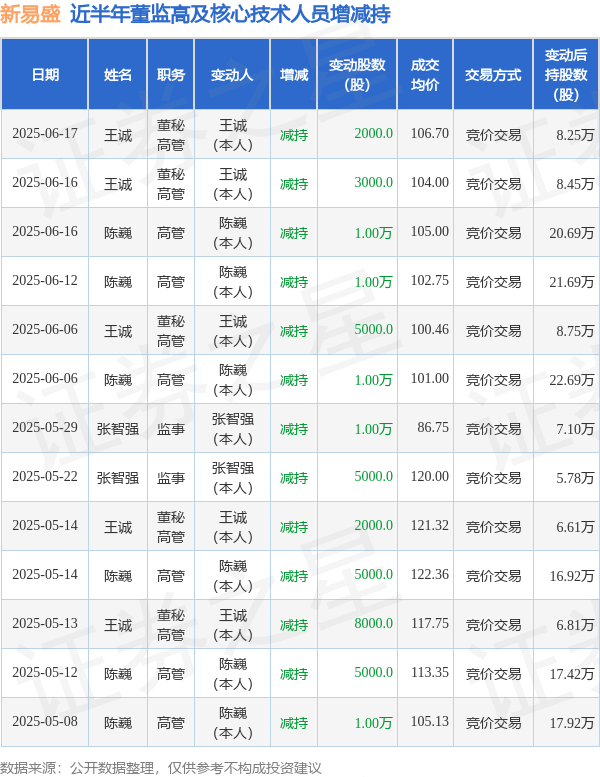Select the date cell 2025-06-17

click(45, 134)
